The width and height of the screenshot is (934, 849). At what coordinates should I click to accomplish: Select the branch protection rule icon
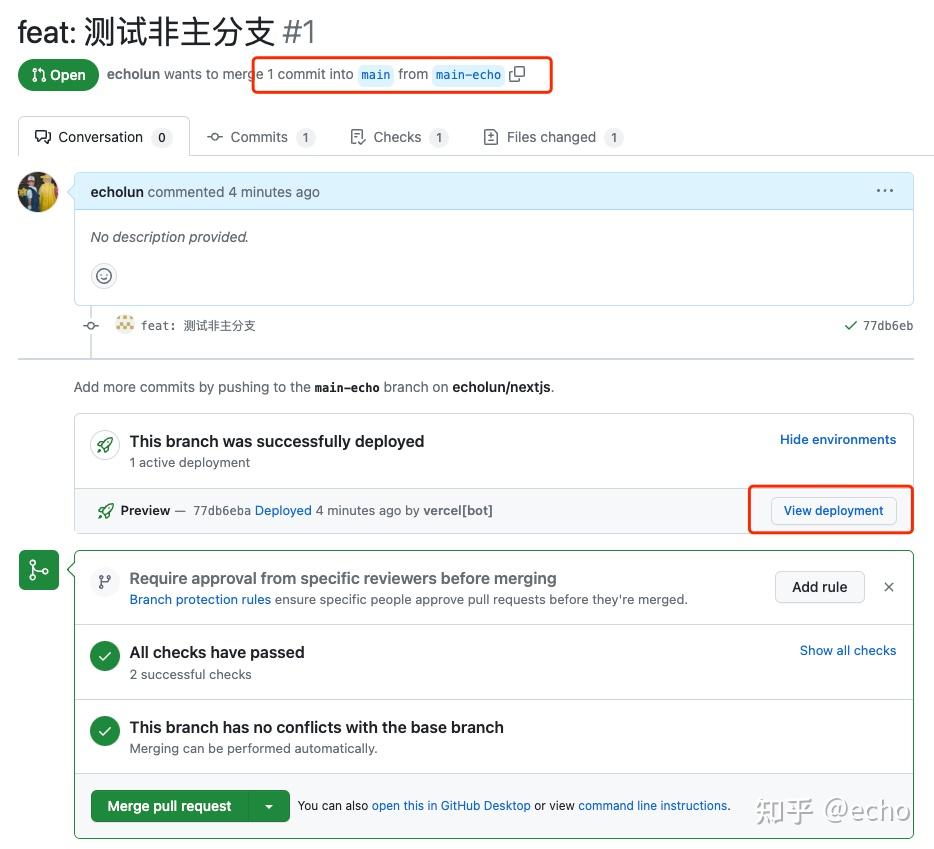click(105, 581)
